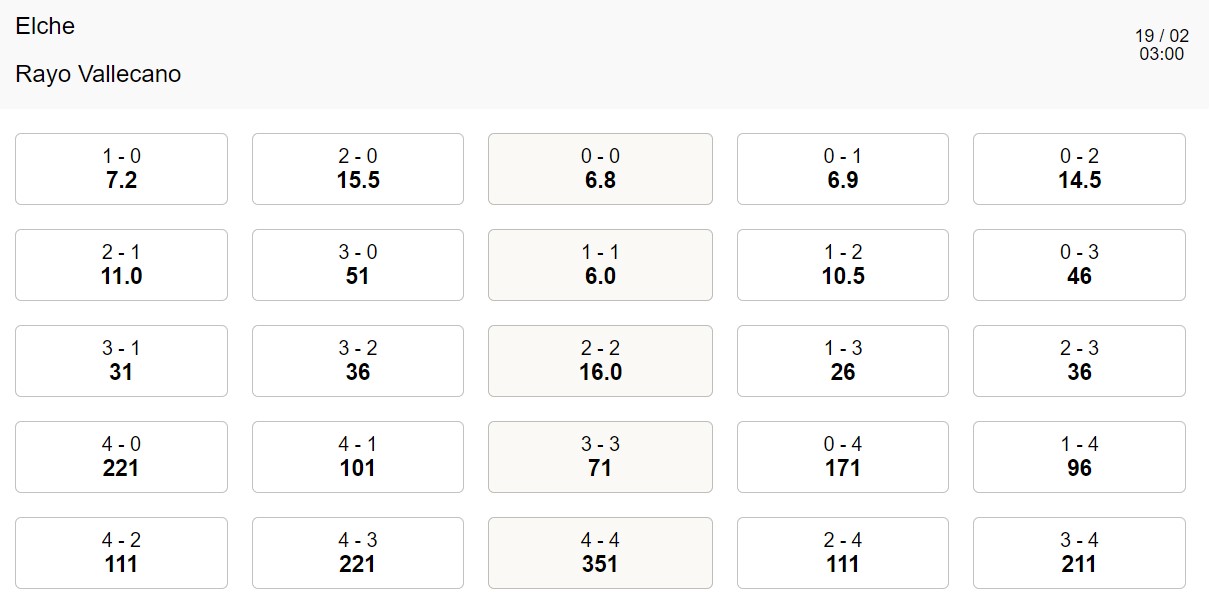Screen dimensions: 1210x595
Task: Select the 1 - 4 score at 96
Action: (x=1079, y=457)
